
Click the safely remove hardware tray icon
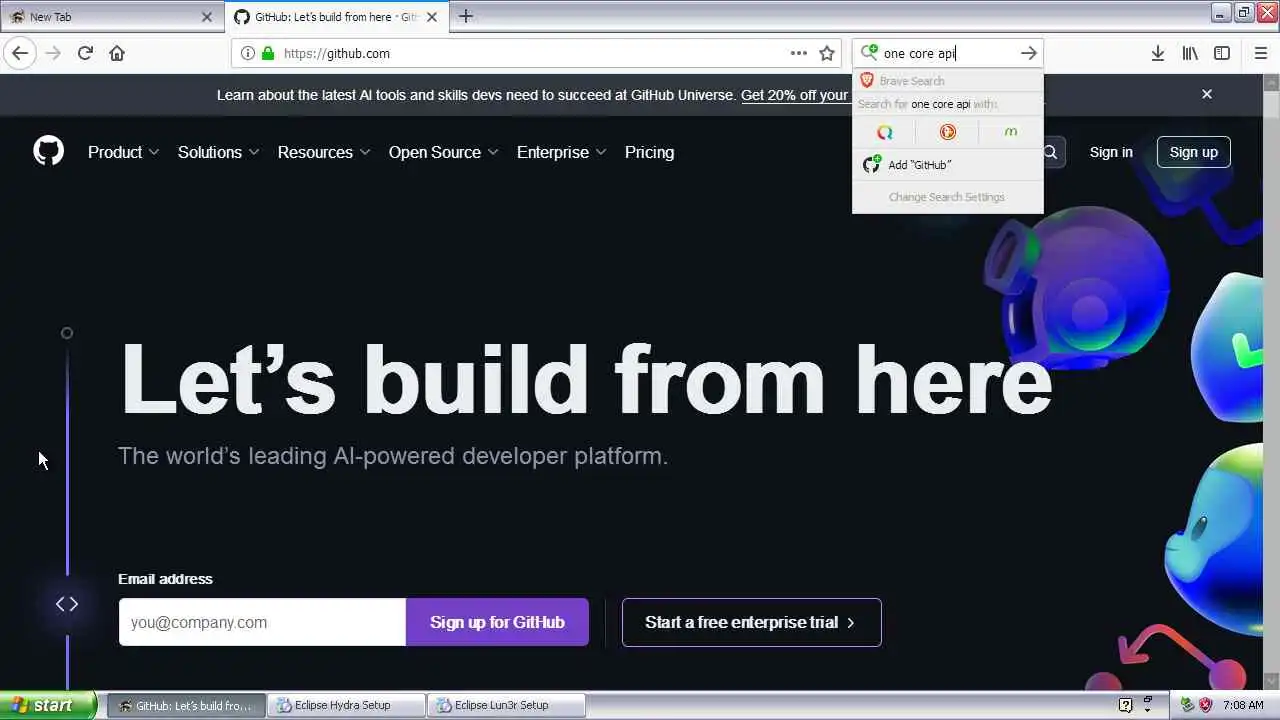pyautogui.click(x=1186, y=705)
